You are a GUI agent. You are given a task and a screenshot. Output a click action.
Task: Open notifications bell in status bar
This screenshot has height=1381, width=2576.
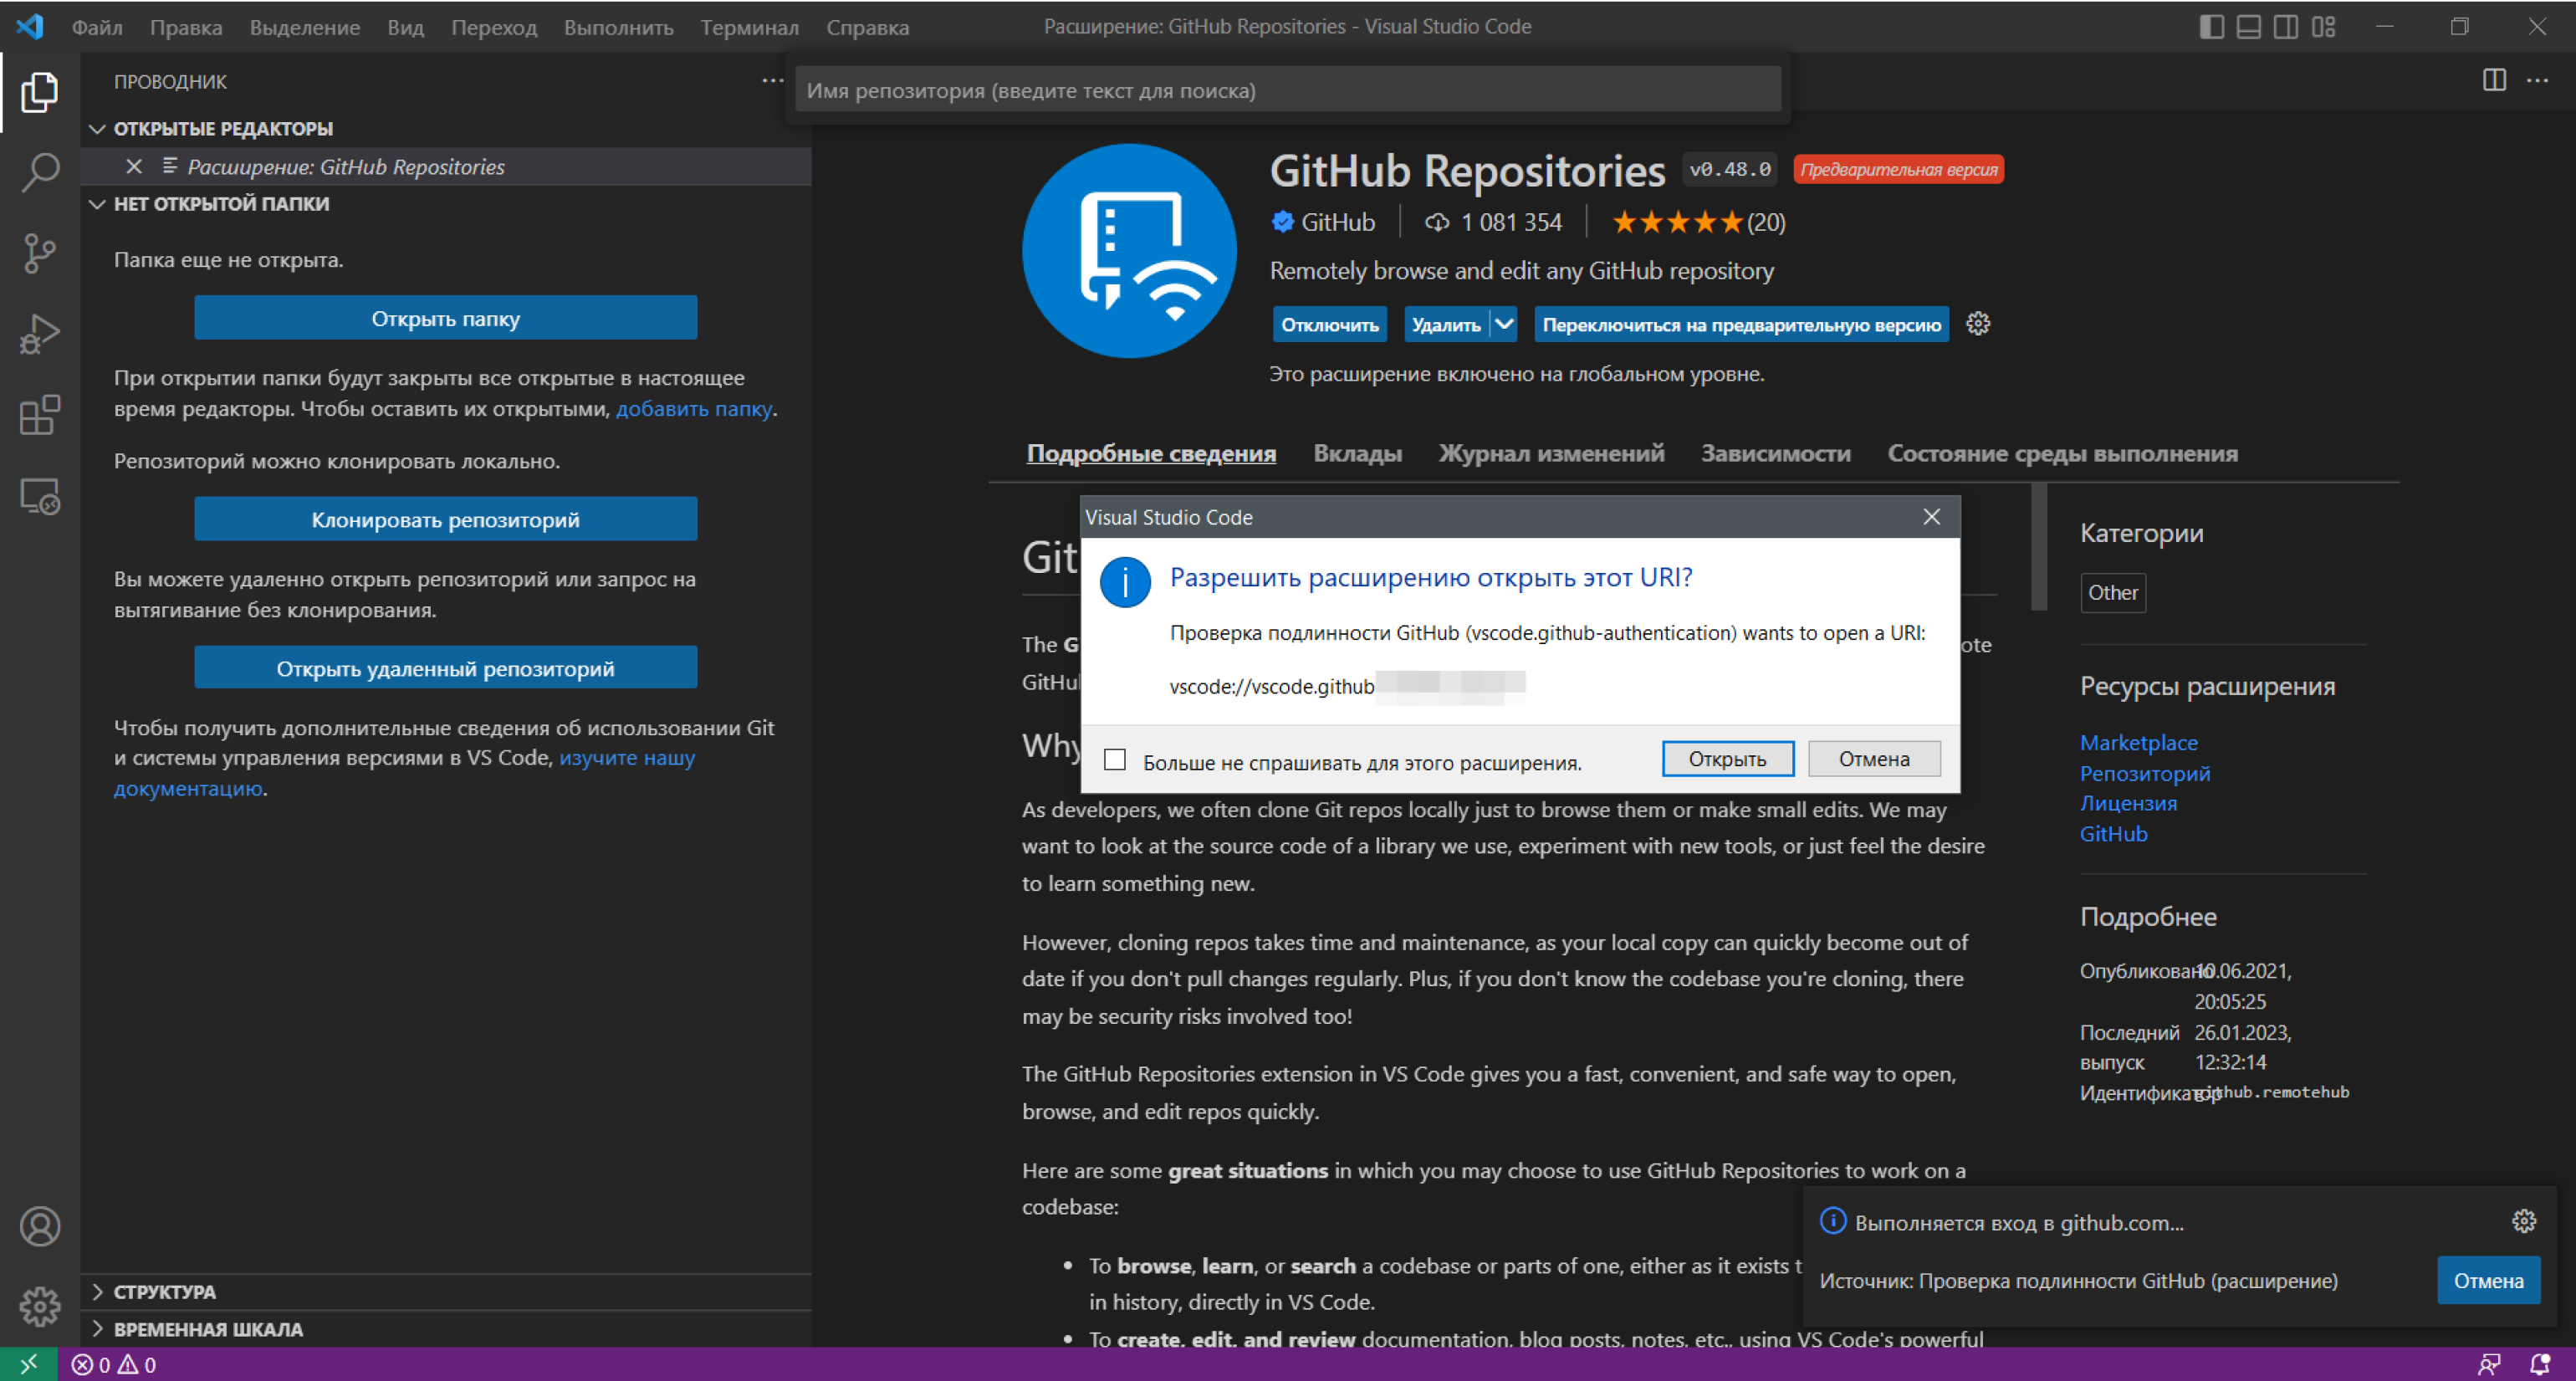[x=2540, y=1364]
